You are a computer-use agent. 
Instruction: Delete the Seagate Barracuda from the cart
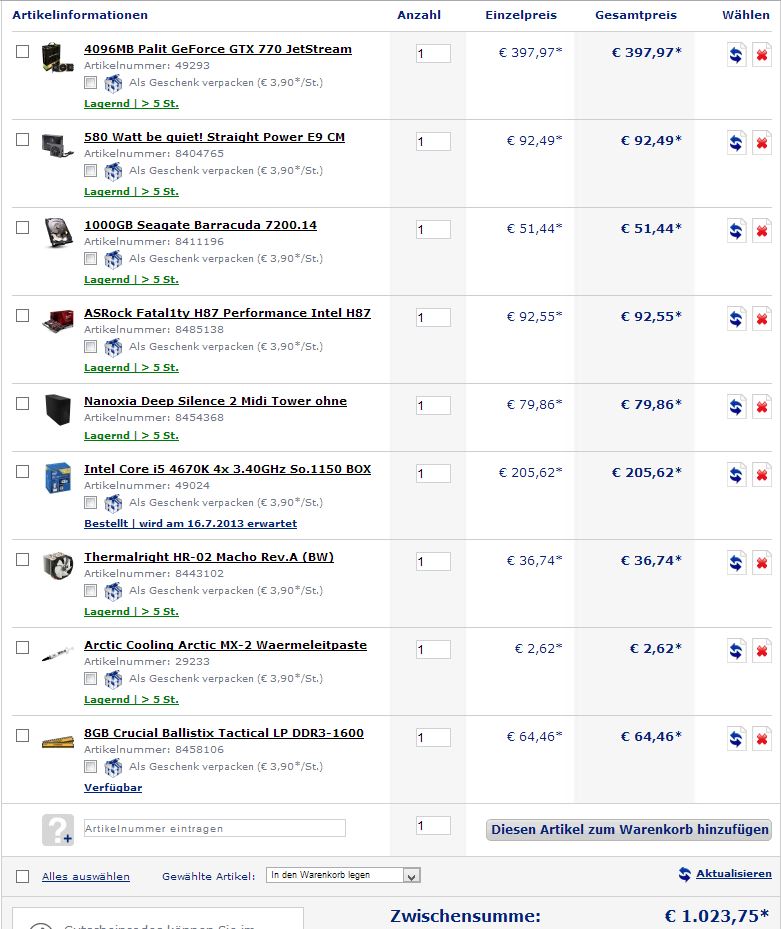click(761, 231)
